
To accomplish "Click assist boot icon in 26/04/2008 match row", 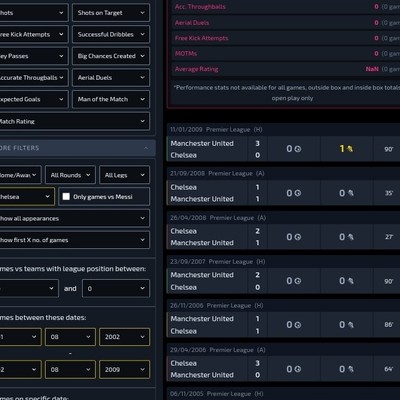I will click(350, 237).
